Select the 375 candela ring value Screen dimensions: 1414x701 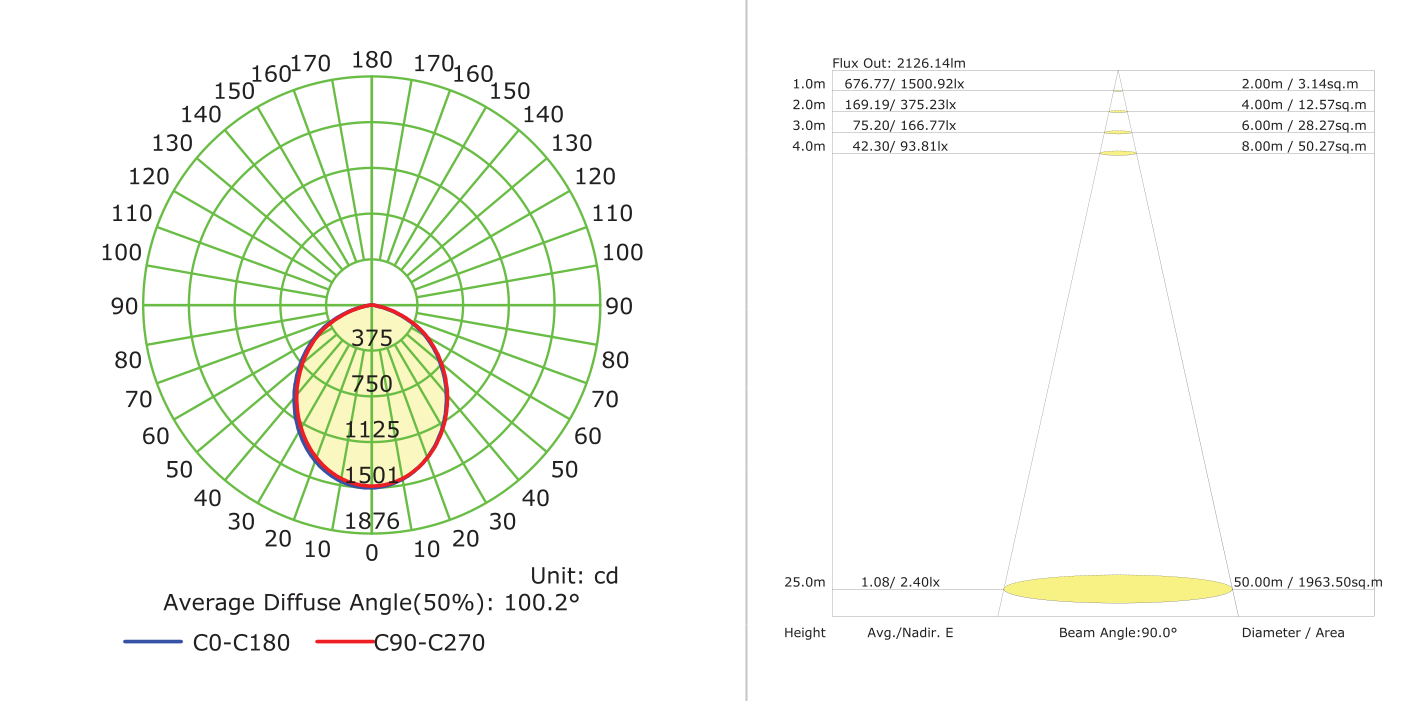point(372,338)
